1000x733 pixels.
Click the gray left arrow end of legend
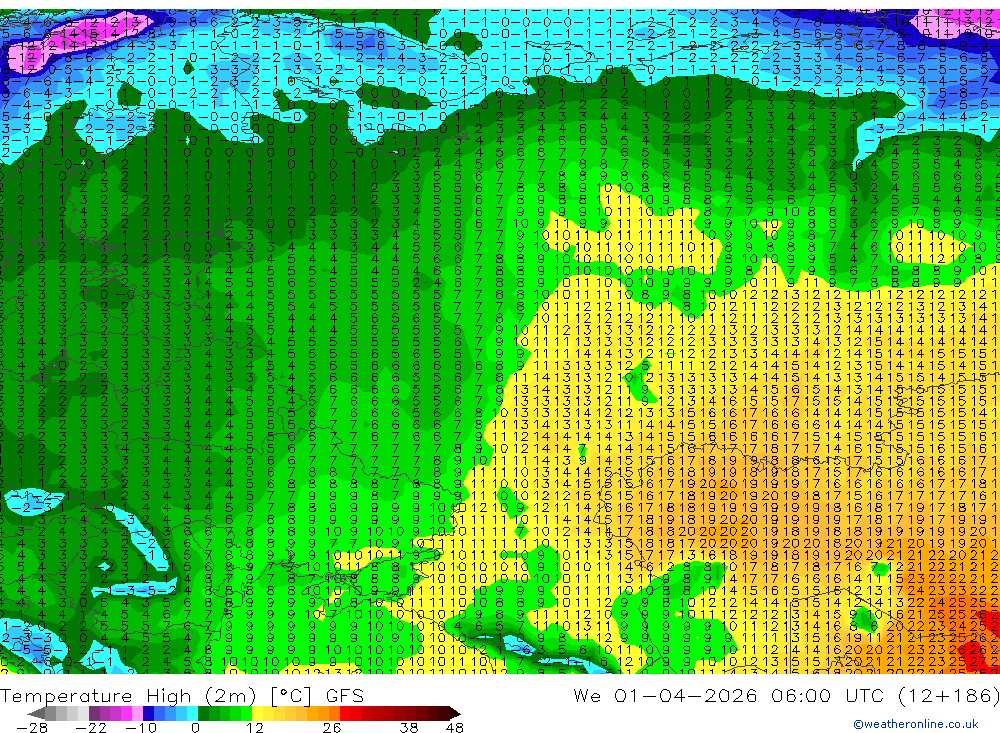[x=37, y=713]
